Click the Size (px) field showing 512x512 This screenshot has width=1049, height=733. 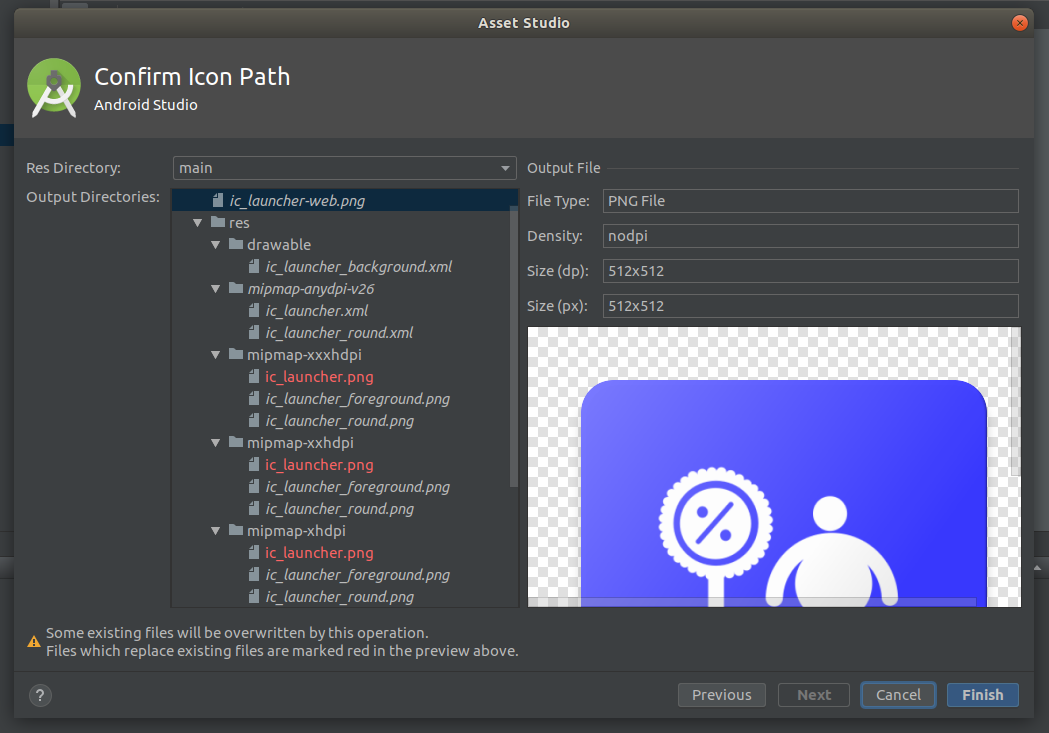point(808,305)
